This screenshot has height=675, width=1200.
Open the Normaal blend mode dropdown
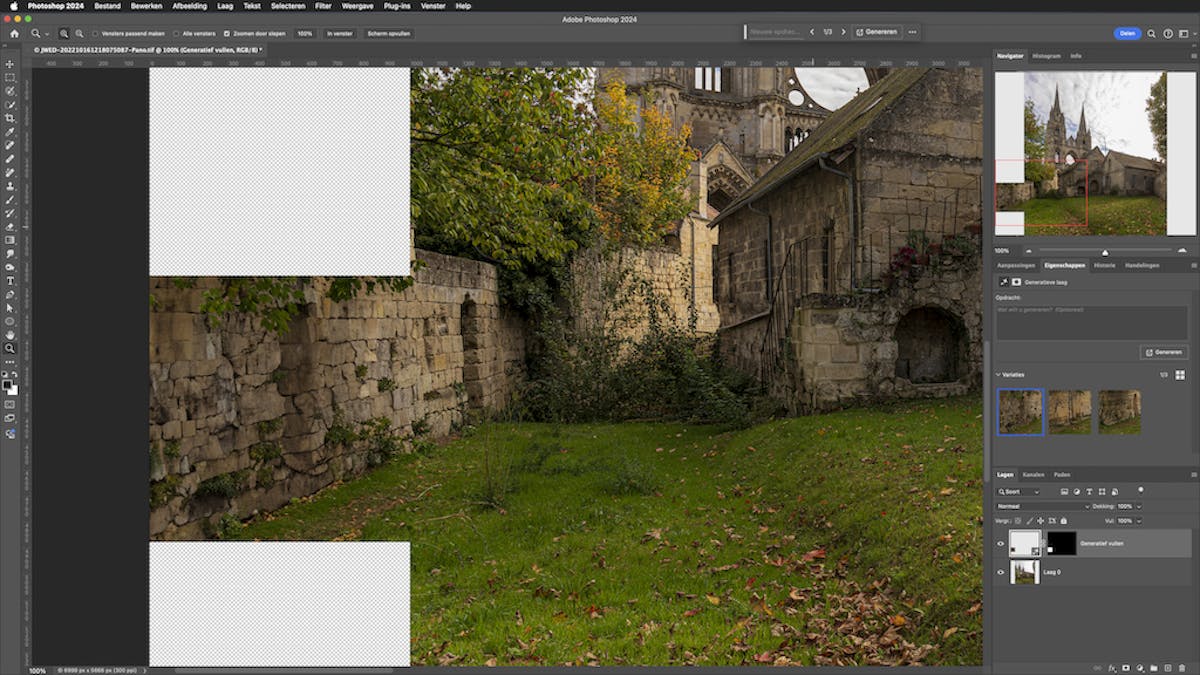pyautogui.click(x=1042, y=507)
